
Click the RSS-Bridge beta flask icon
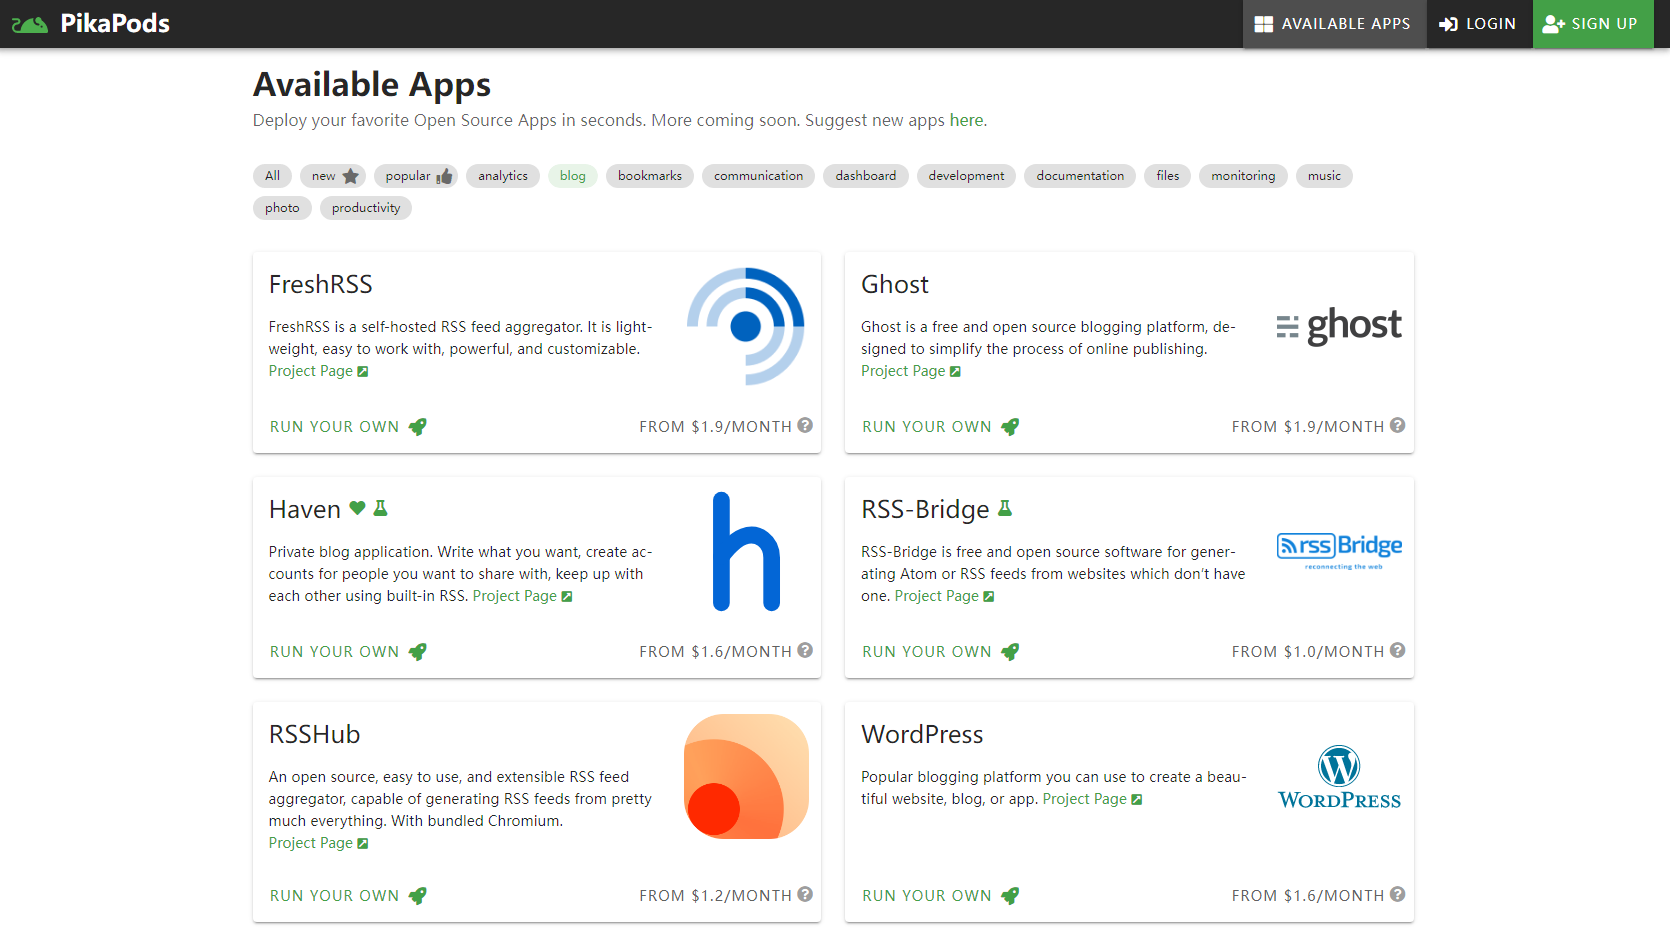1005,509
